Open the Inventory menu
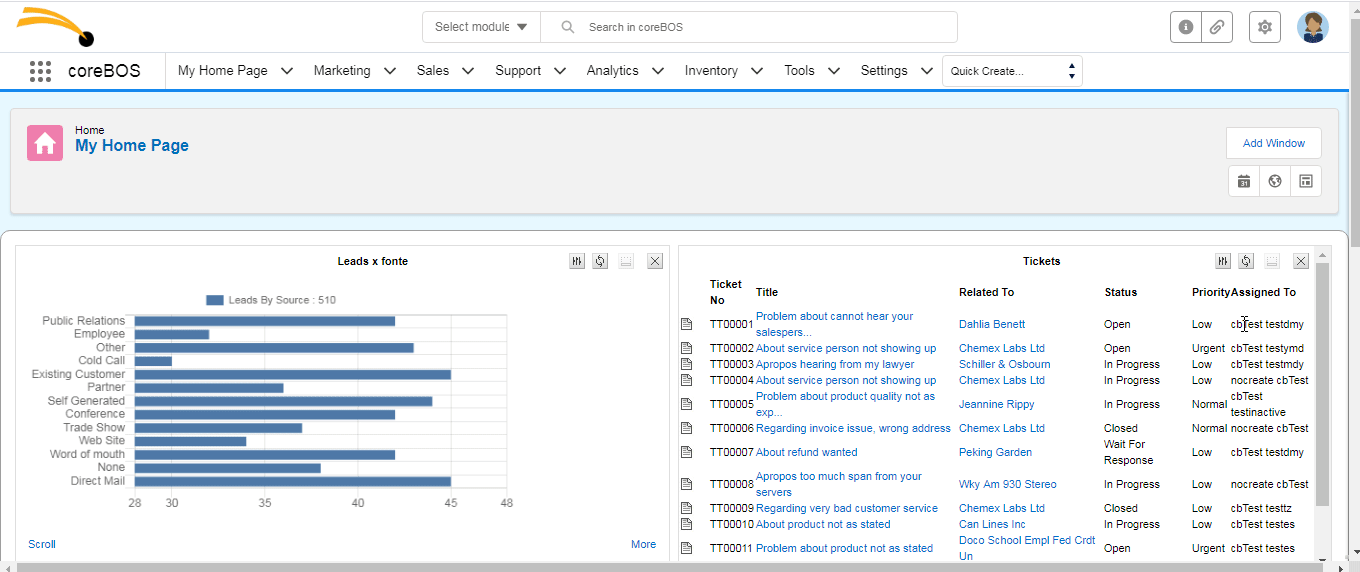The height and width of the screenshot is (572, 1360). point(711,71)
